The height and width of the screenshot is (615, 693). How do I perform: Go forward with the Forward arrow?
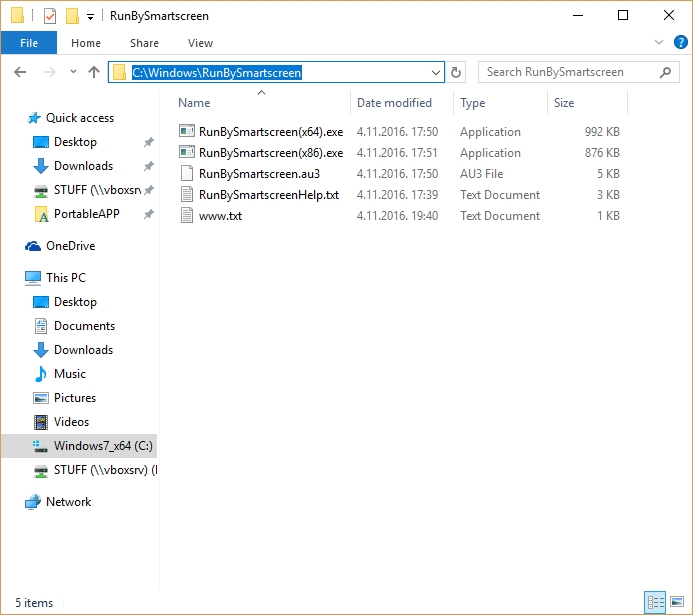click(x=50, y=72)
